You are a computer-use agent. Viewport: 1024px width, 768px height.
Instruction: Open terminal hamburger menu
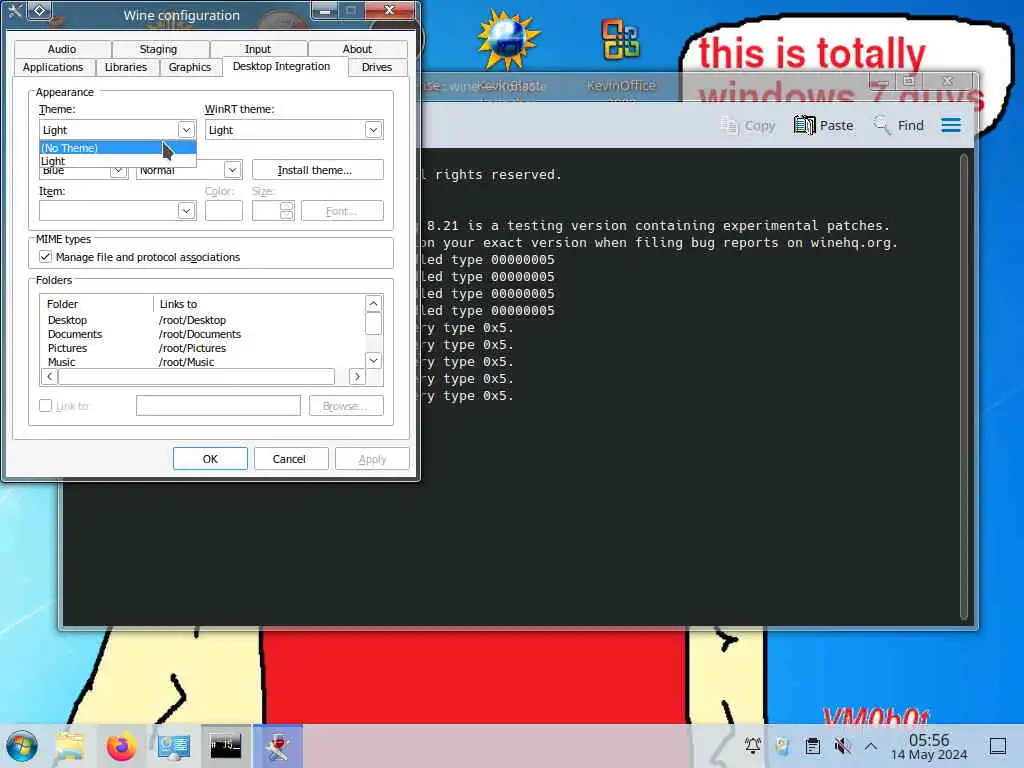tap(951, 125)
